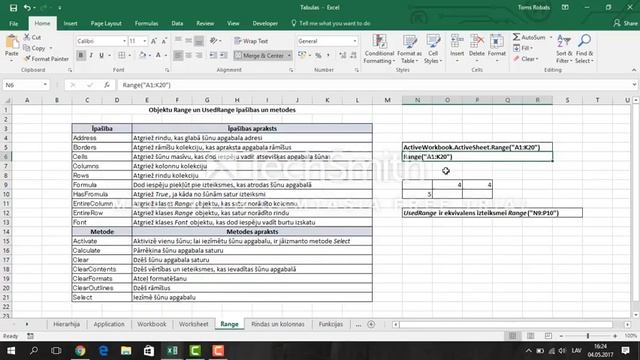Image resolution: width=640 pixels, height=360 pixels.
Task: Click the Format cells icon
Action: [497, 42]
